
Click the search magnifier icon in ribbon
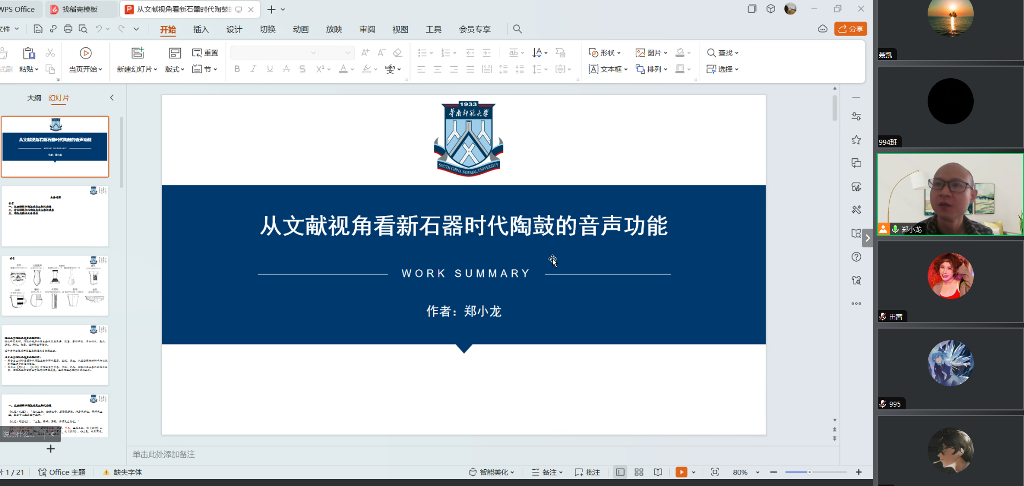click(518, 29)
